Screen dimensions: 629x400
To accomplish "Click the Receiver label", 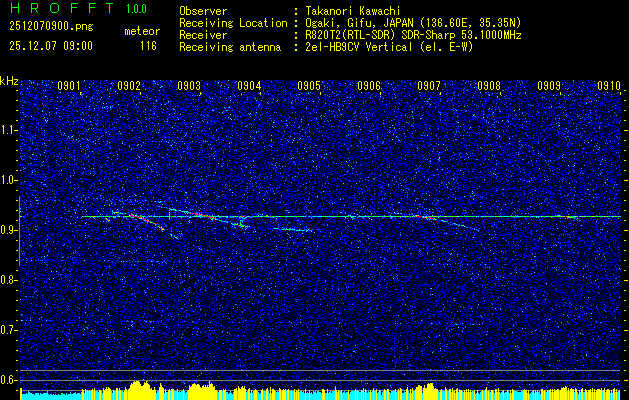I will (x=203, y=35).
